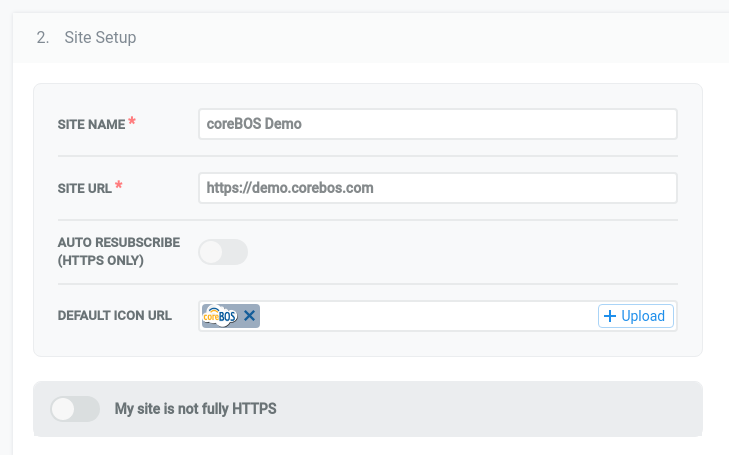Click the red asterisk beside Site URL
Viewport: 729px width, 455px height.
(120, 187)
